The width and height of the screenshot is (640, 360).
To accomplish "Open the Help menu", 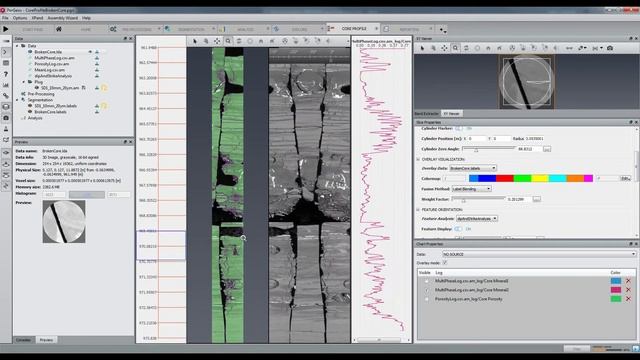I will coord(86,18).
